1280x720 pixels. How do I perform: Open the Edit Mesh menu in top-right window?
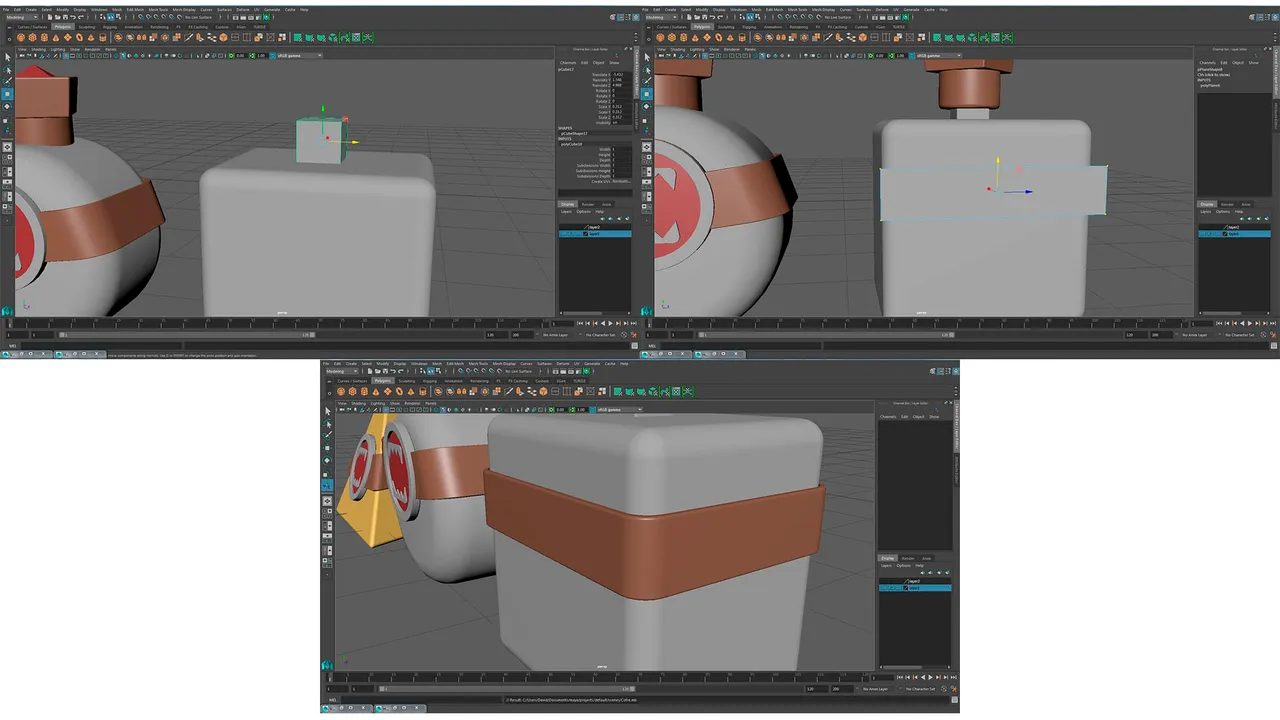click(775, 10)
